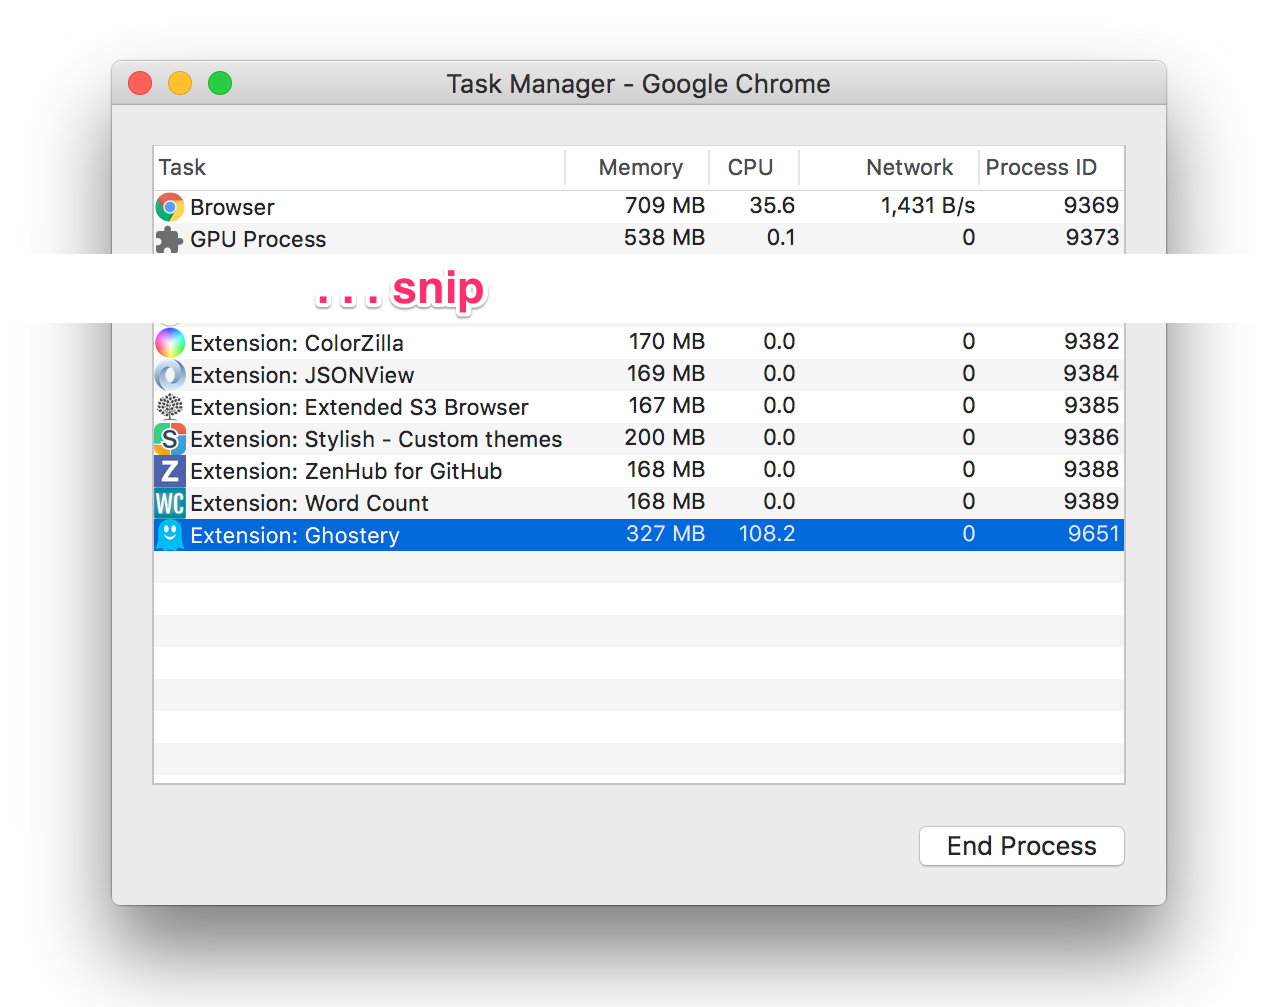Viewport: 1278px width, 1007px height.
Task: Click the puzzle icon beside GPU Process
Action: (x=169, y=239)
